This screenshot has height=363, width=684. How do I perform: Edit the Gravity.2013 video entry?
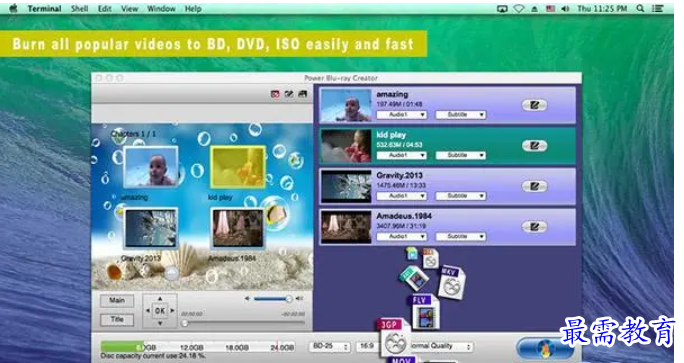(534, 186)
